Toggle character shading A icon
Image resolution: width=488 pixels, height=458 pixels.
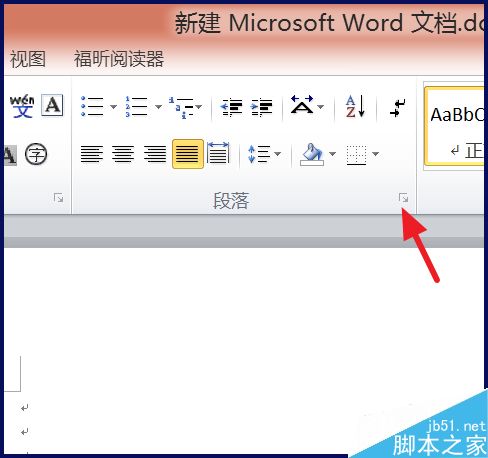[10, 155]
